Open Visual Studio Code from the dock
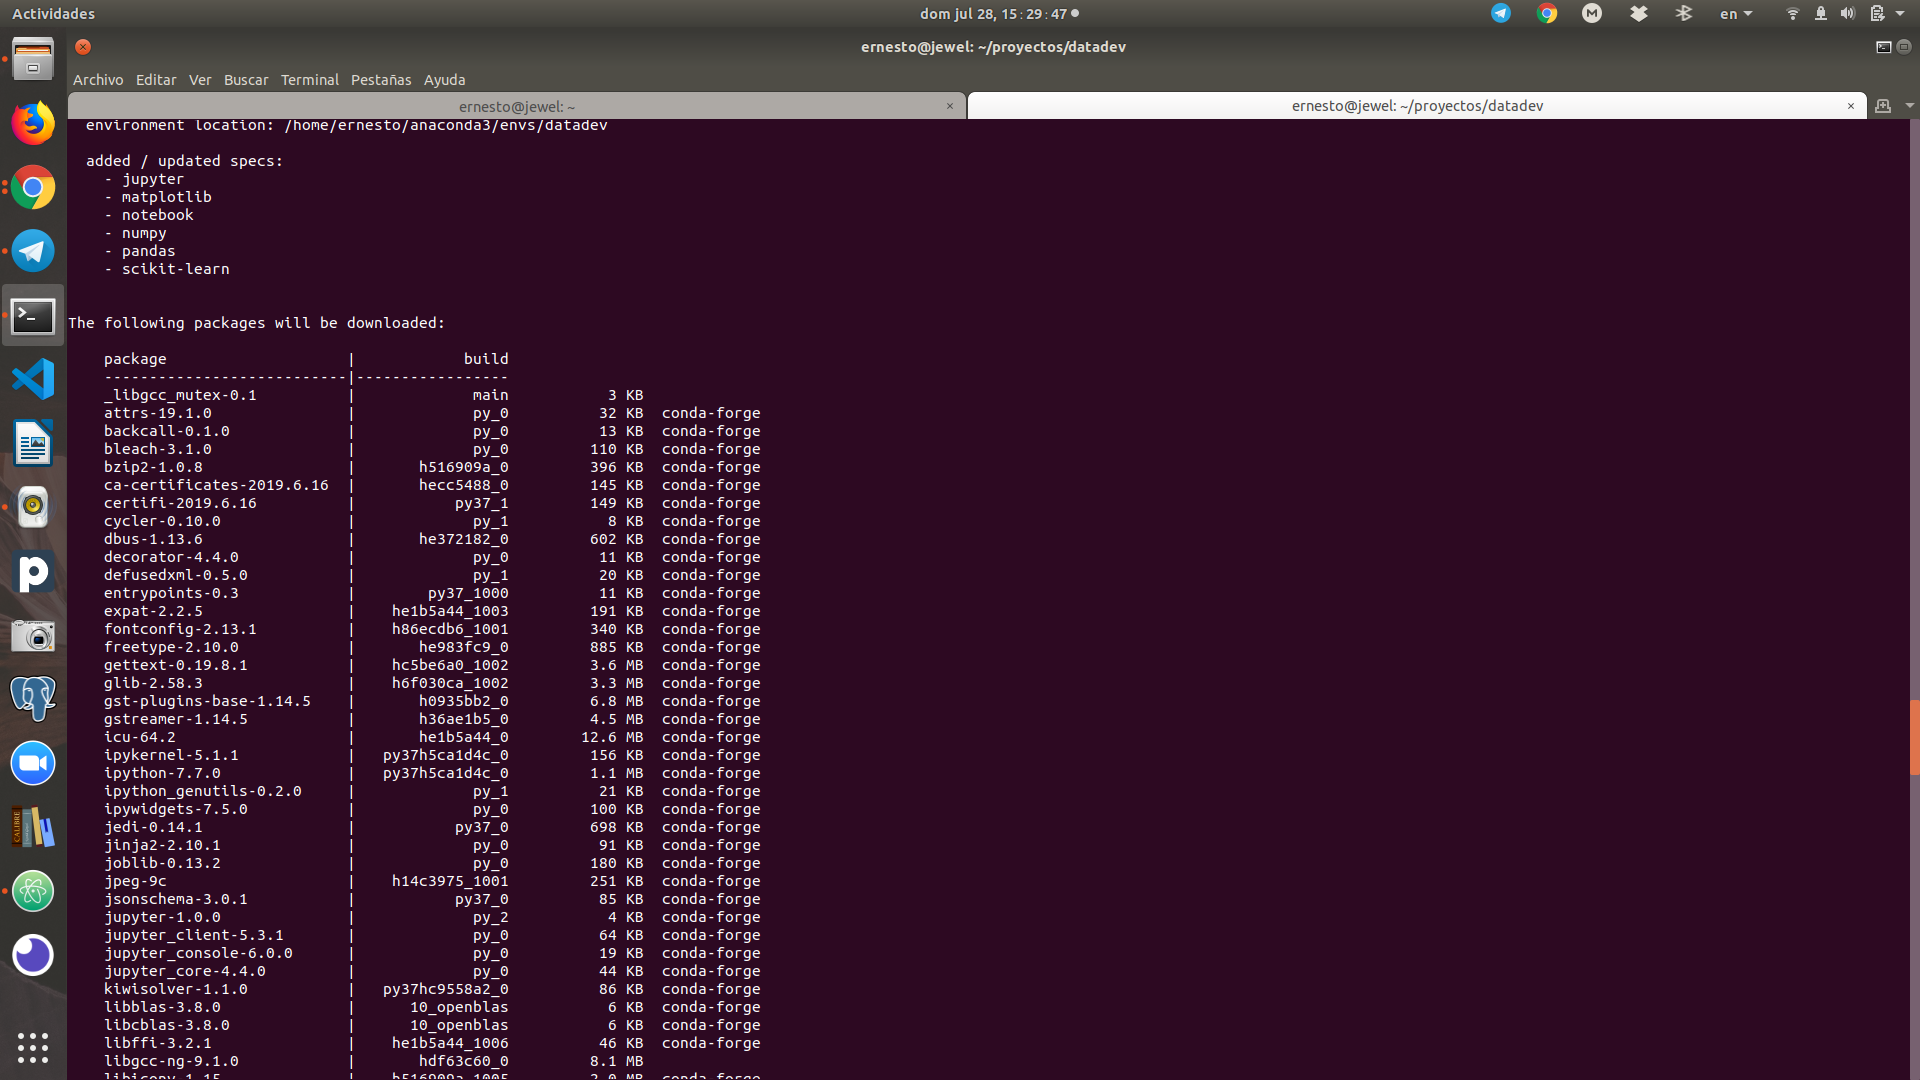Viewport: 1920px width, 1080px height. point(33,380)
